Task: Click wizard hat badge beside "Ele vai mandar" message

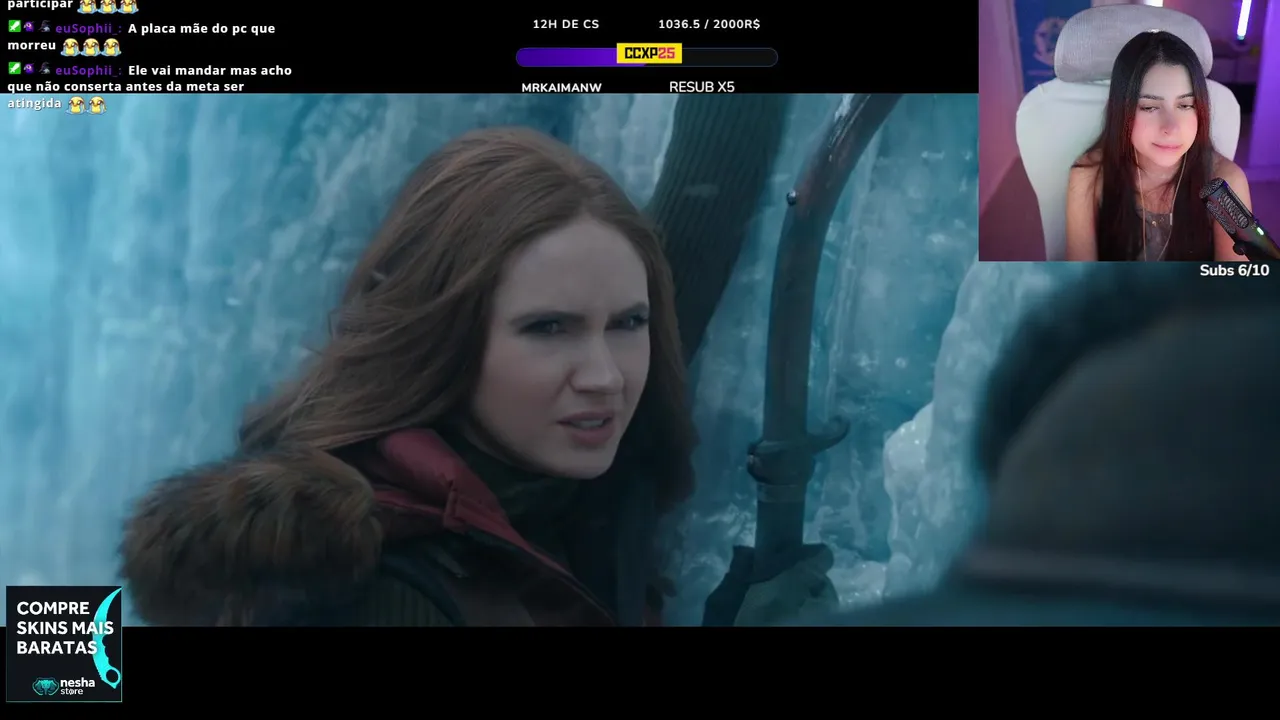Action: [x=45, y=69]
